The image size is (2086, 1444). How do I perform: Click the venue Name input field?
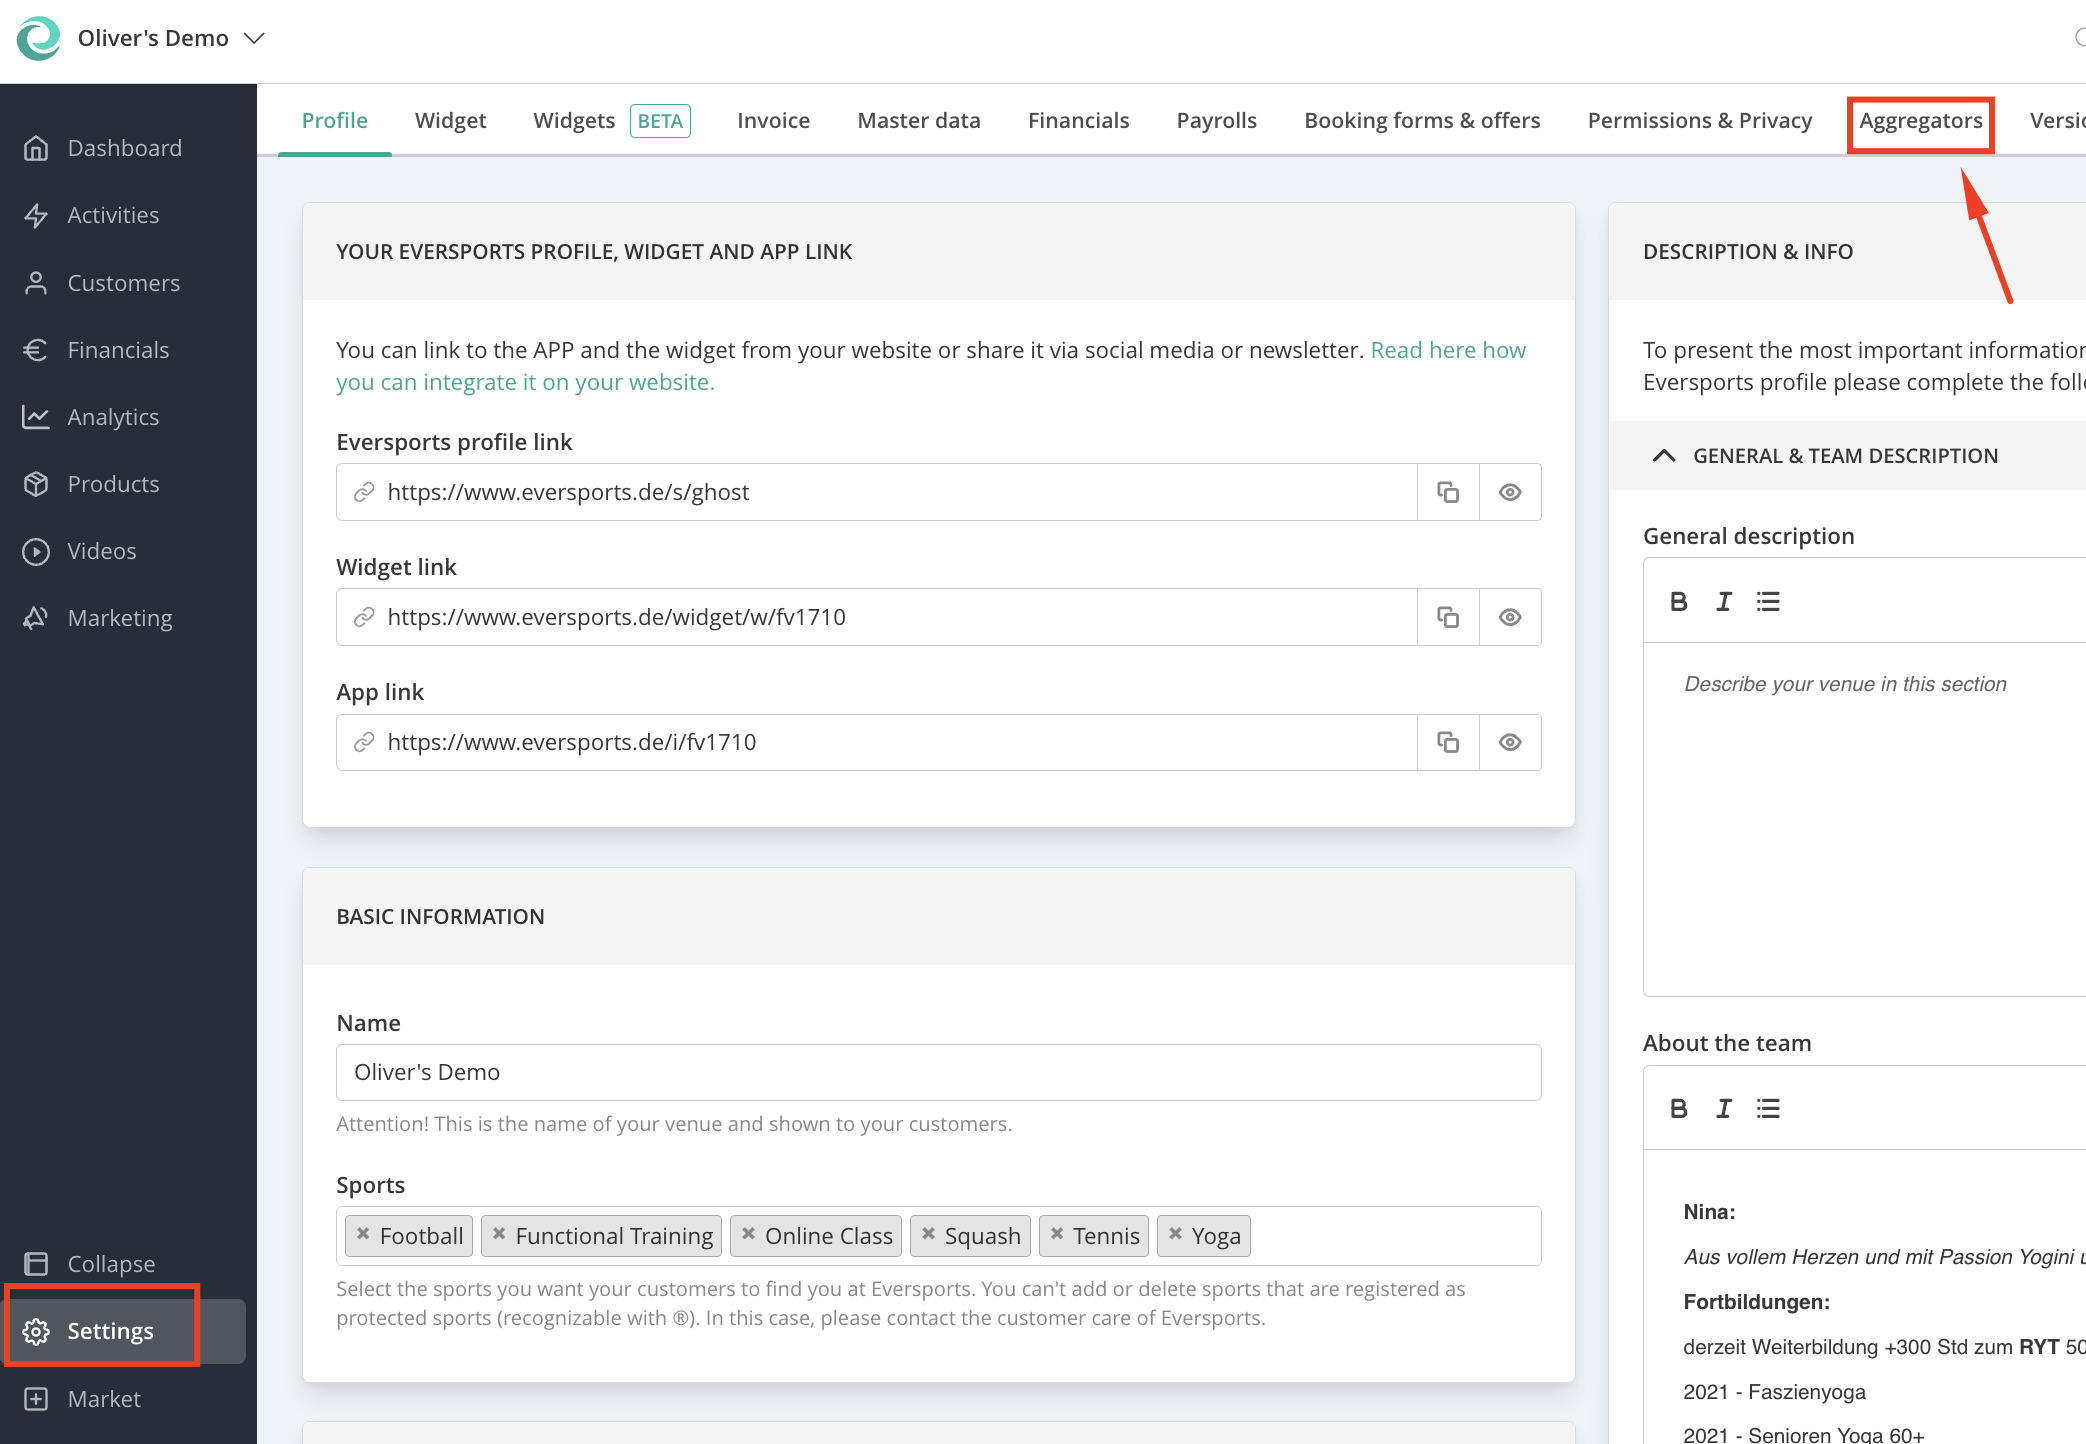[x=939, y=1072]
